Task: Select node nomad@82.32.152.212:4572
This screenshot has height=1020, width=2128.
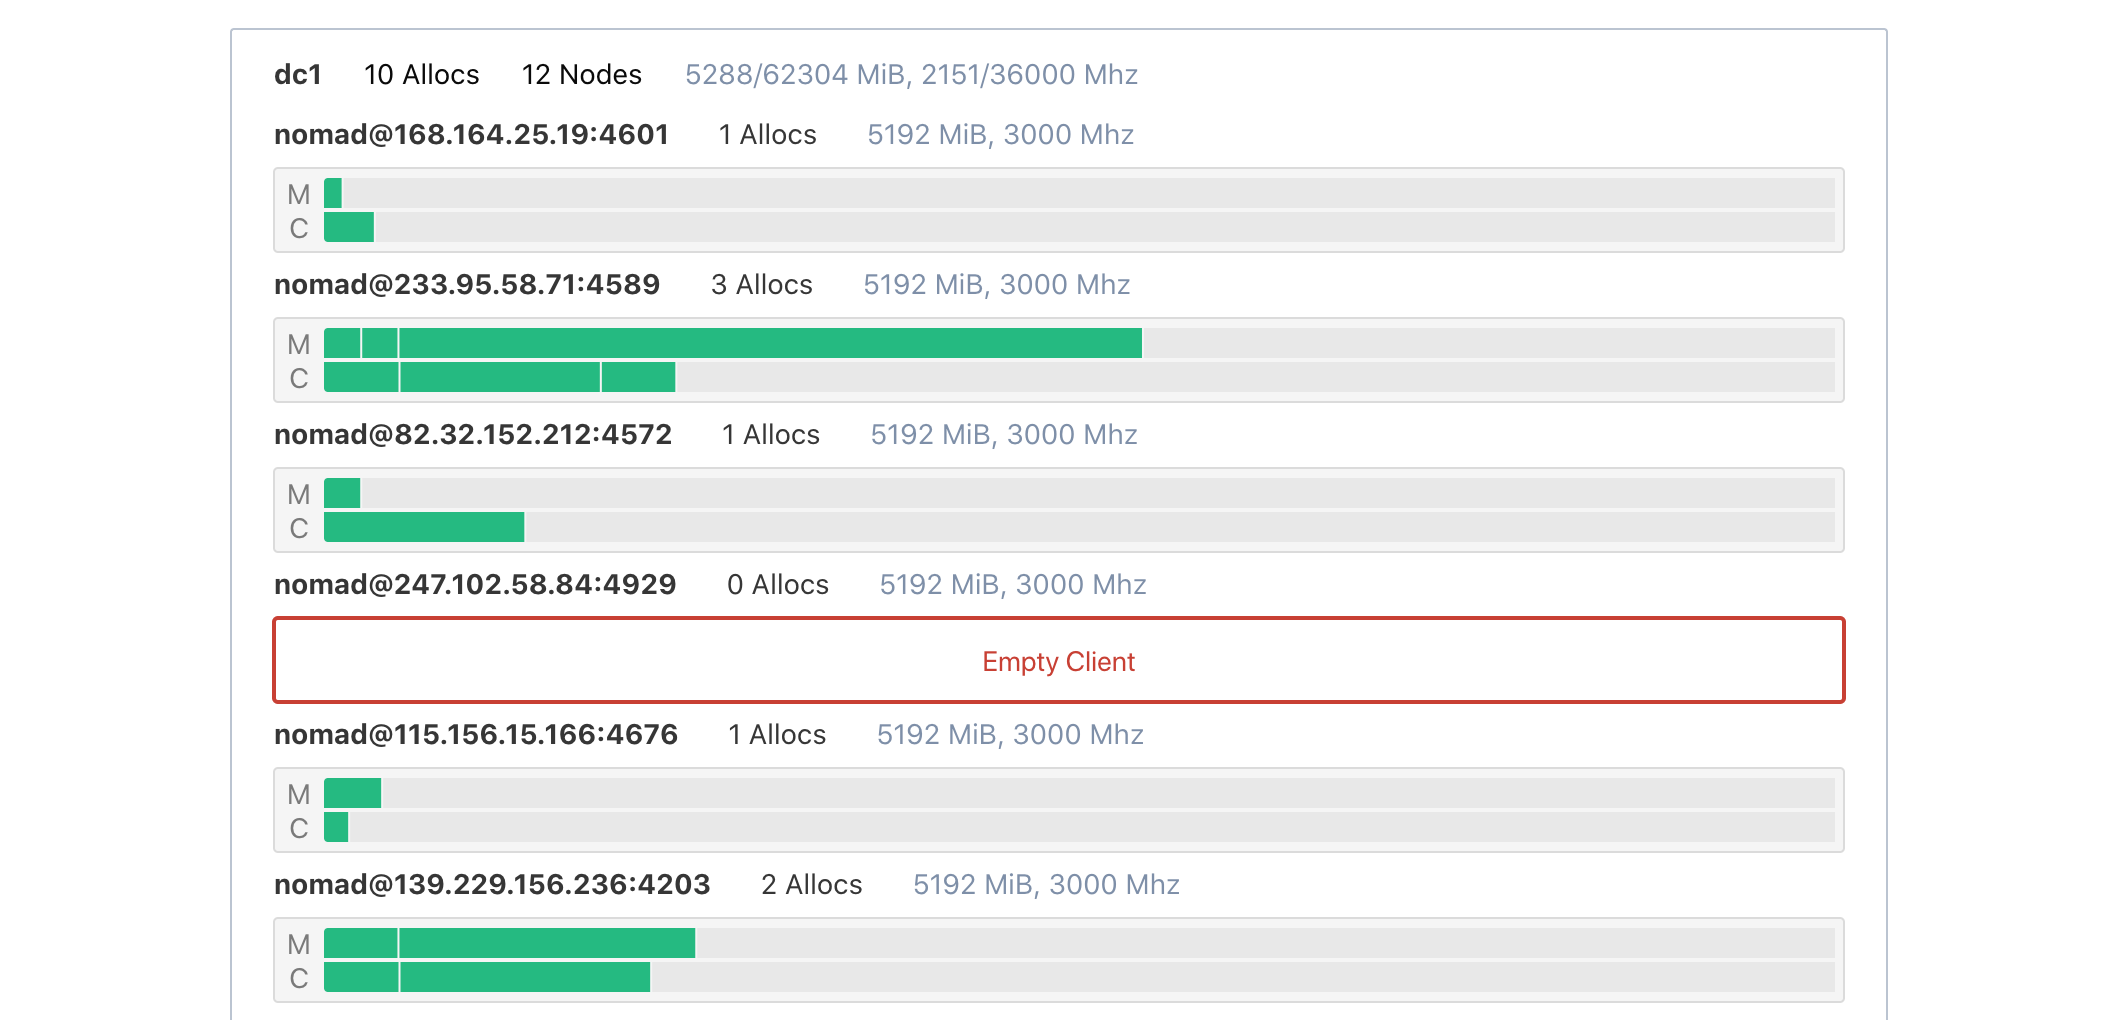Action: (473, 435)
